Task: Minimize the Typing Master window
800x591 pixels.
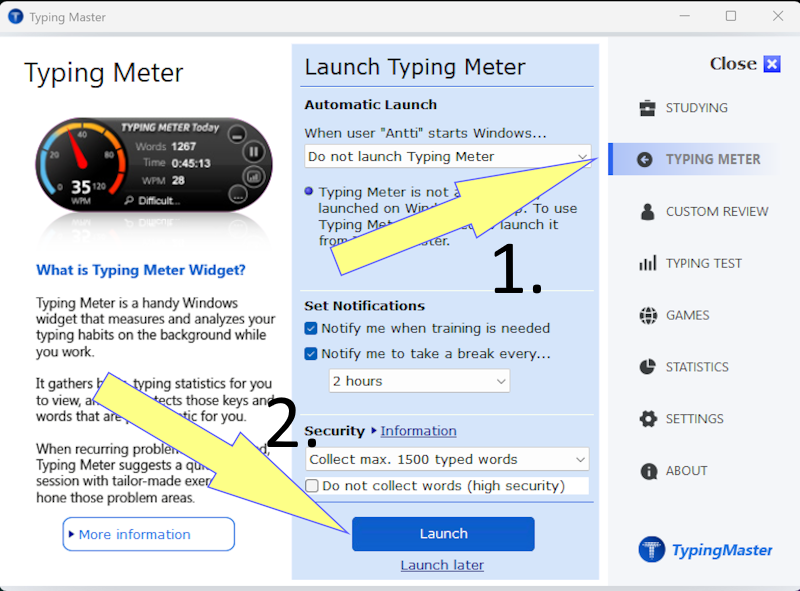Action: coord(685,16)
